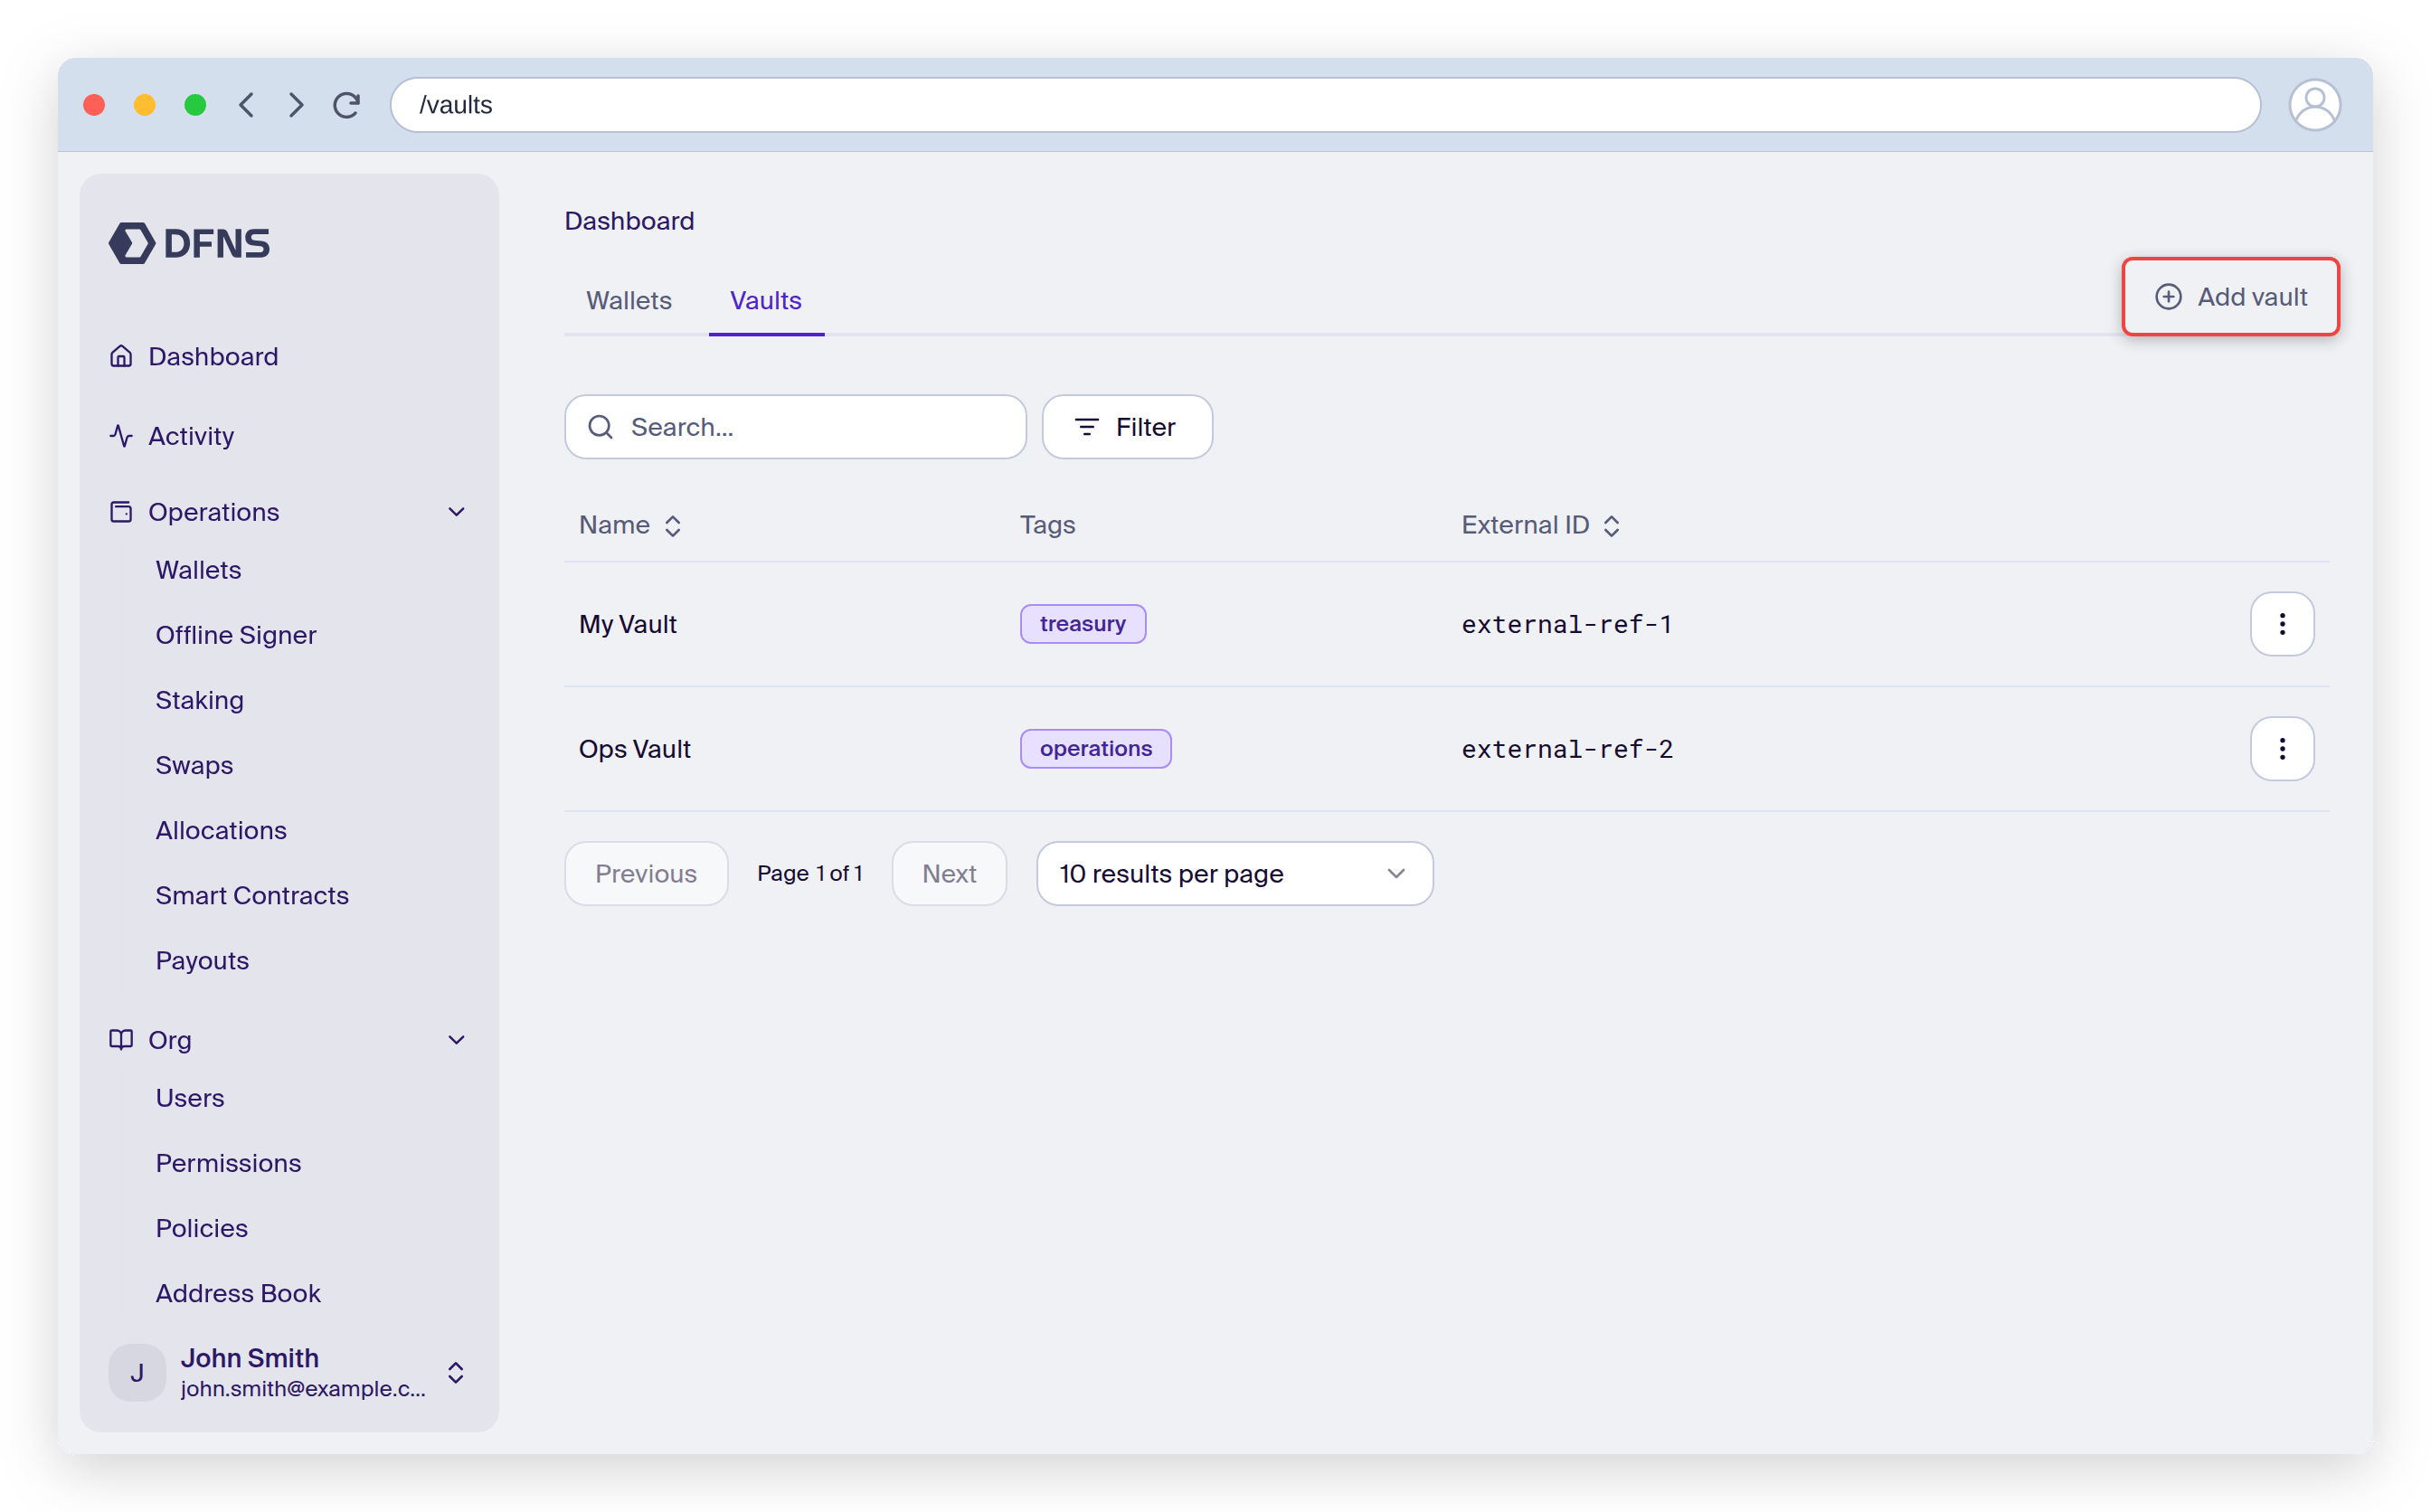Open the 10 results per page dropdown

click(1234, 874)
